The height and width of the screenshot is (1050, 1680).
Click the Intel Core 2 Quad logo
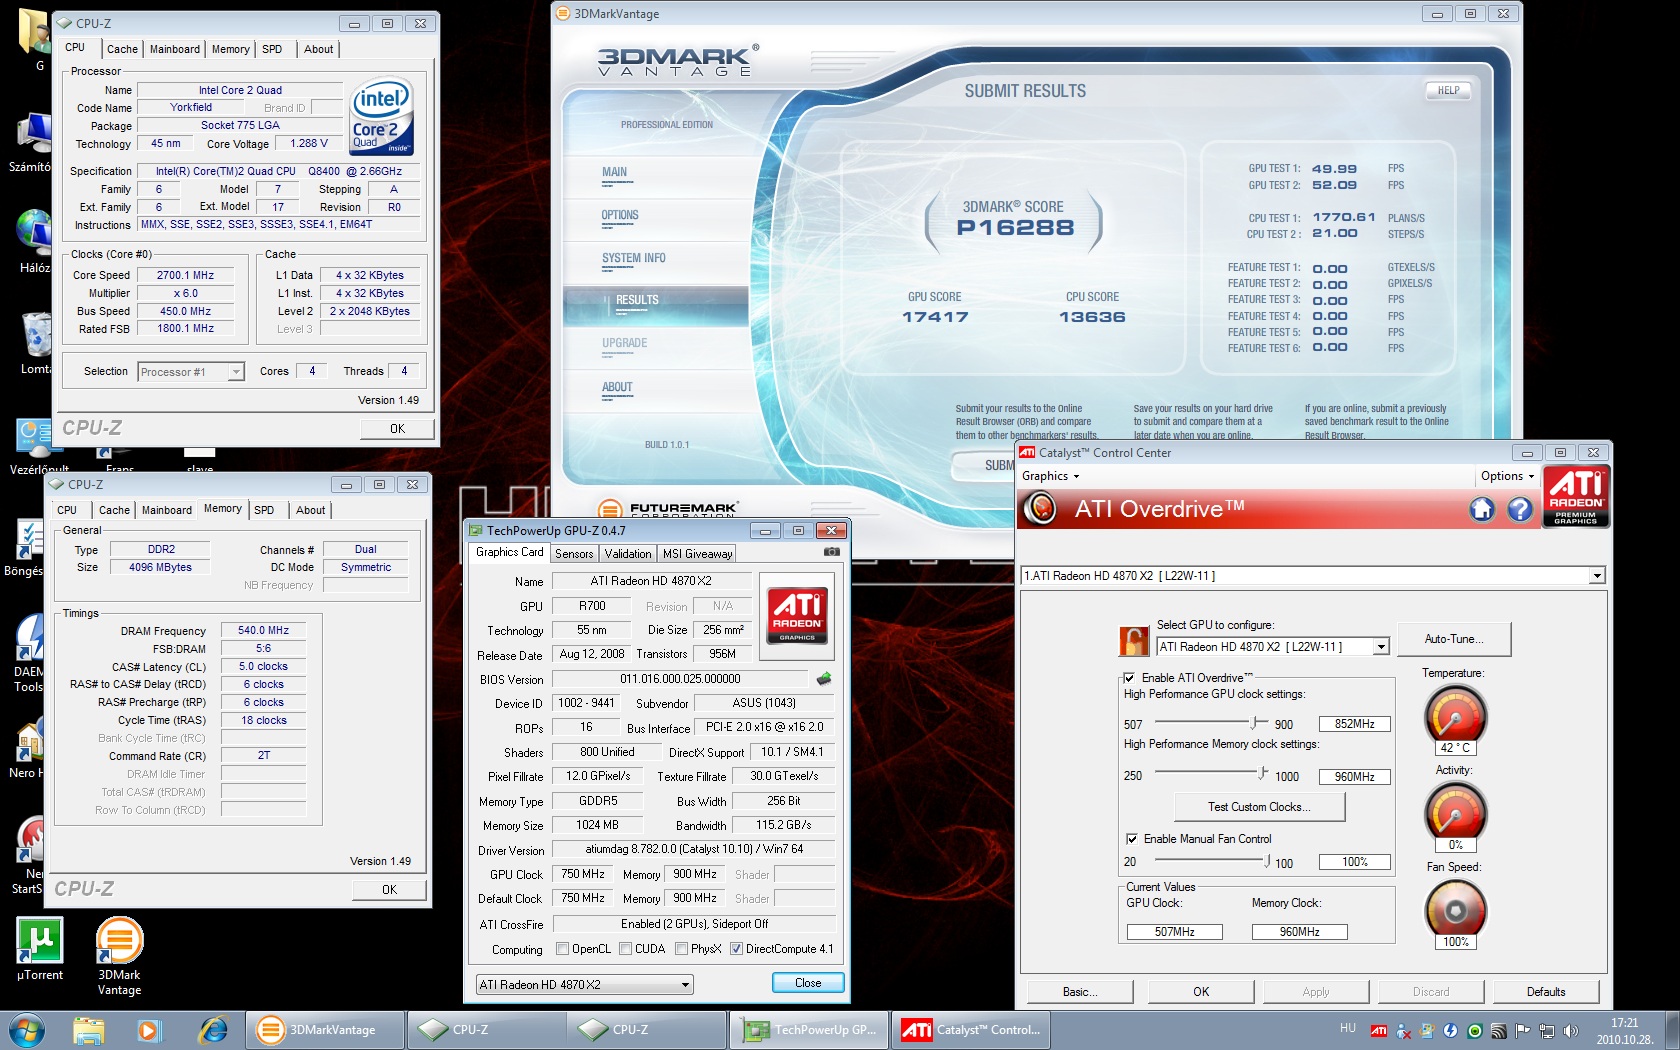[x=381, y=117]
